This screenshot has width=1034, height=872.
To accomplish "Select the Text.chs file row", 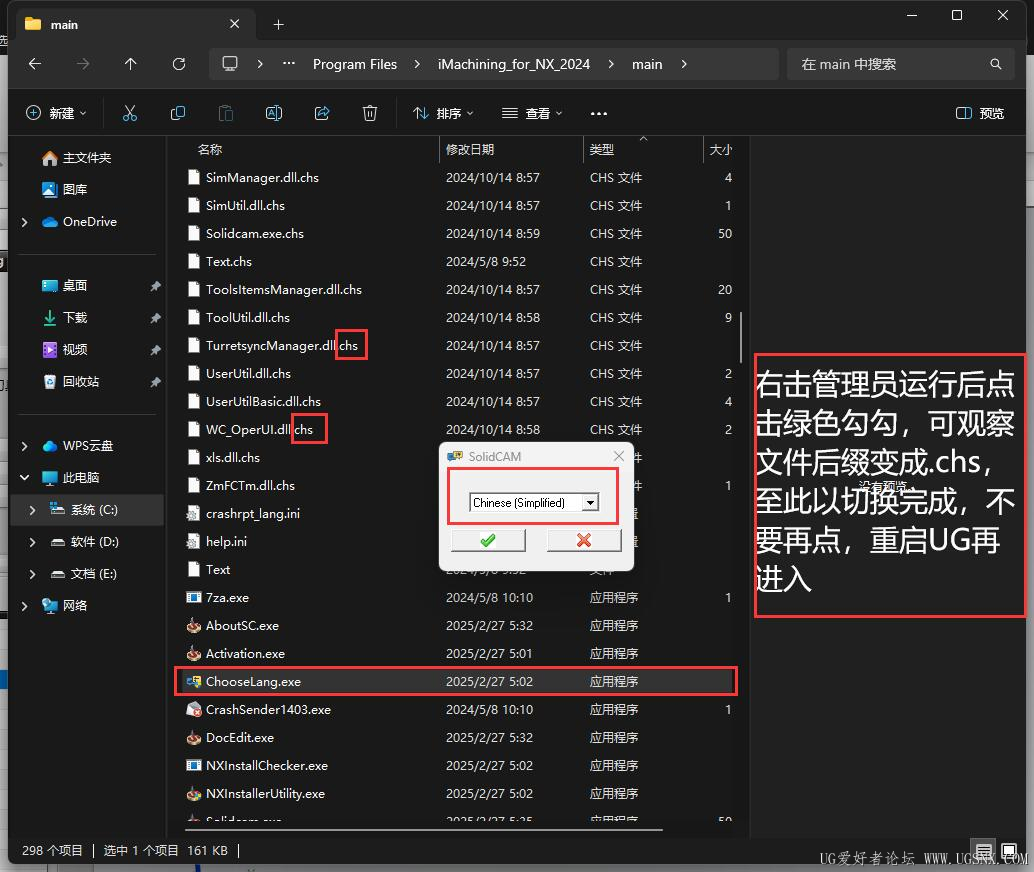I will point(459,262).
